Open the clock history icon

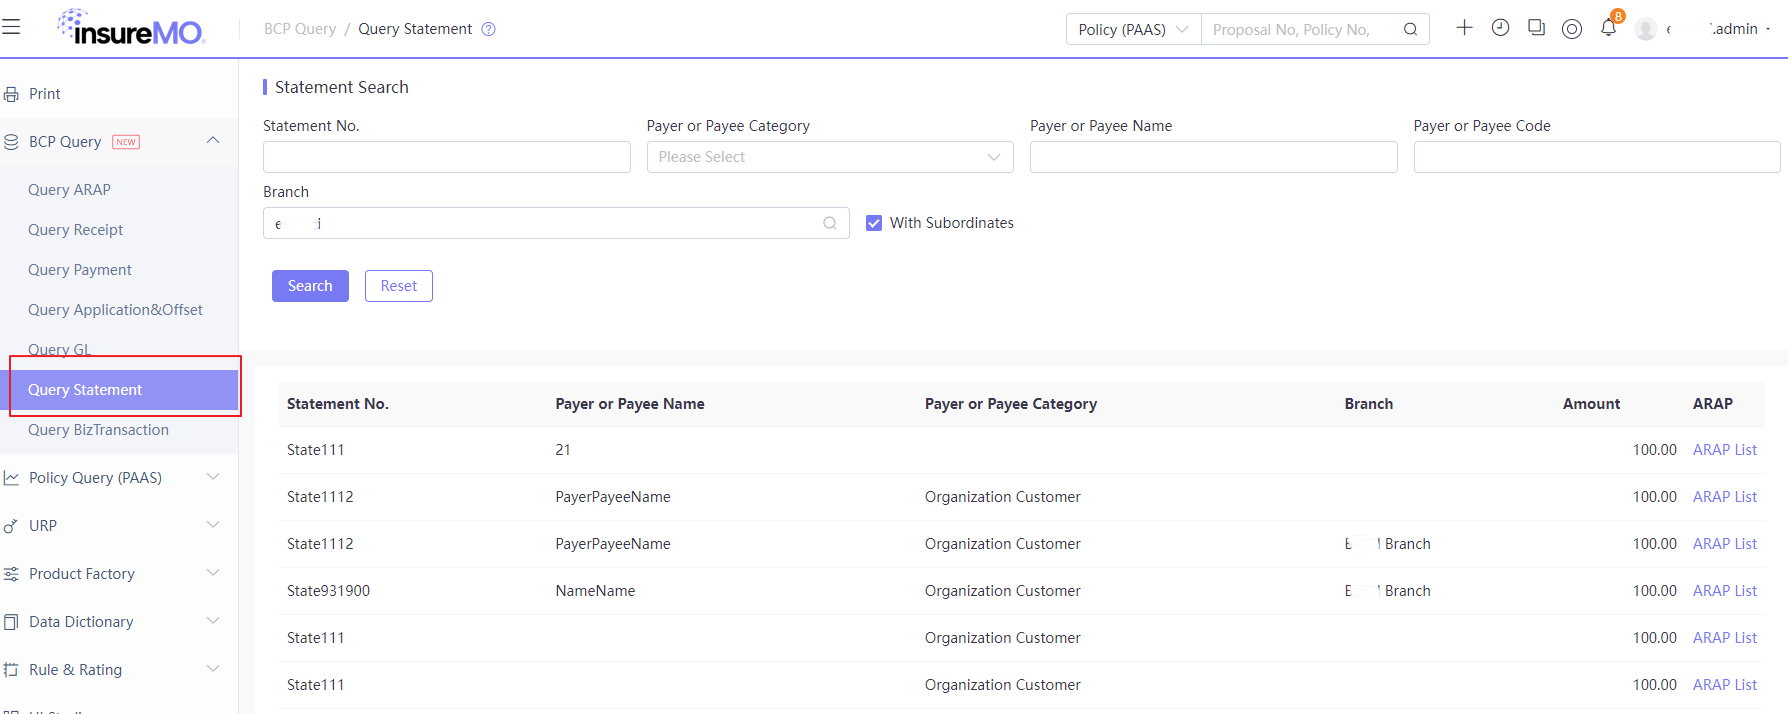pos(1500,28)
